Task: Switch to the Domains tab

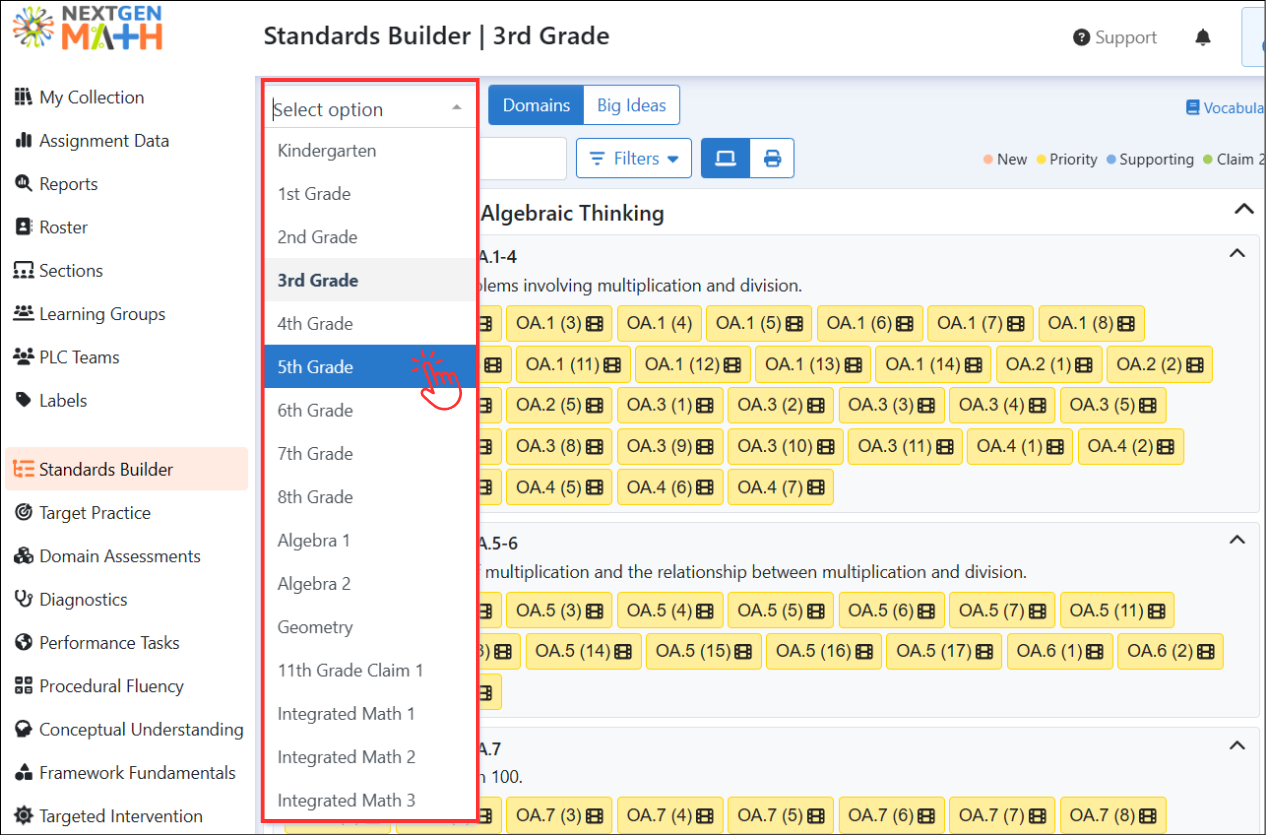Action: [536, 105]
